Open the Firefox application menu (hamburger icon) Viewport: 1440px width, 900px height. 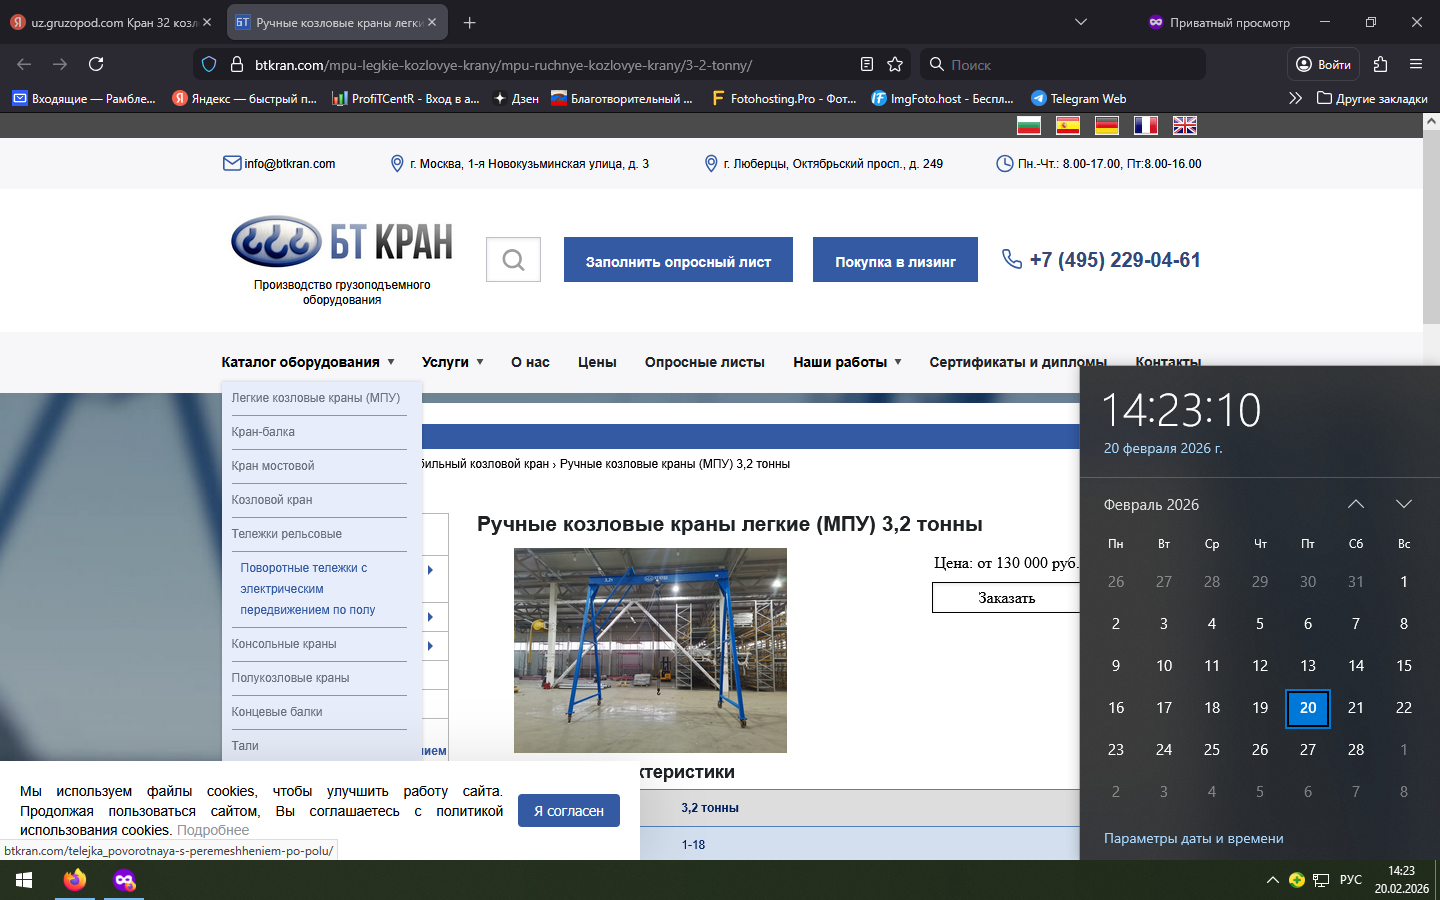point(1416,64)
